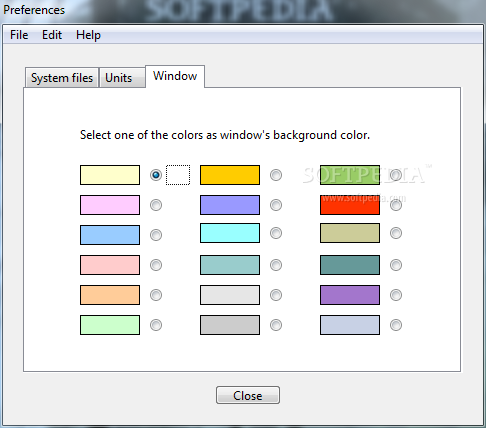Click the peach orange color swatch

[x=110, y=295]
